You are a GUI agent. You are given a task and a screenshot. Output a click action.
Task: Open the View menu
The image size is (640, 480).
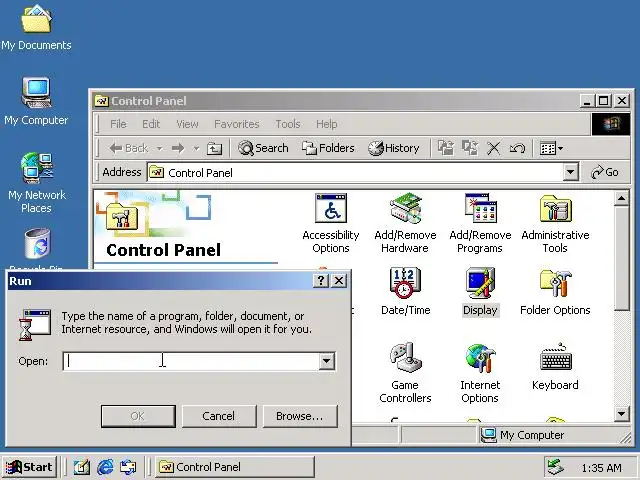pyautogui.click(x=187, y=124)
